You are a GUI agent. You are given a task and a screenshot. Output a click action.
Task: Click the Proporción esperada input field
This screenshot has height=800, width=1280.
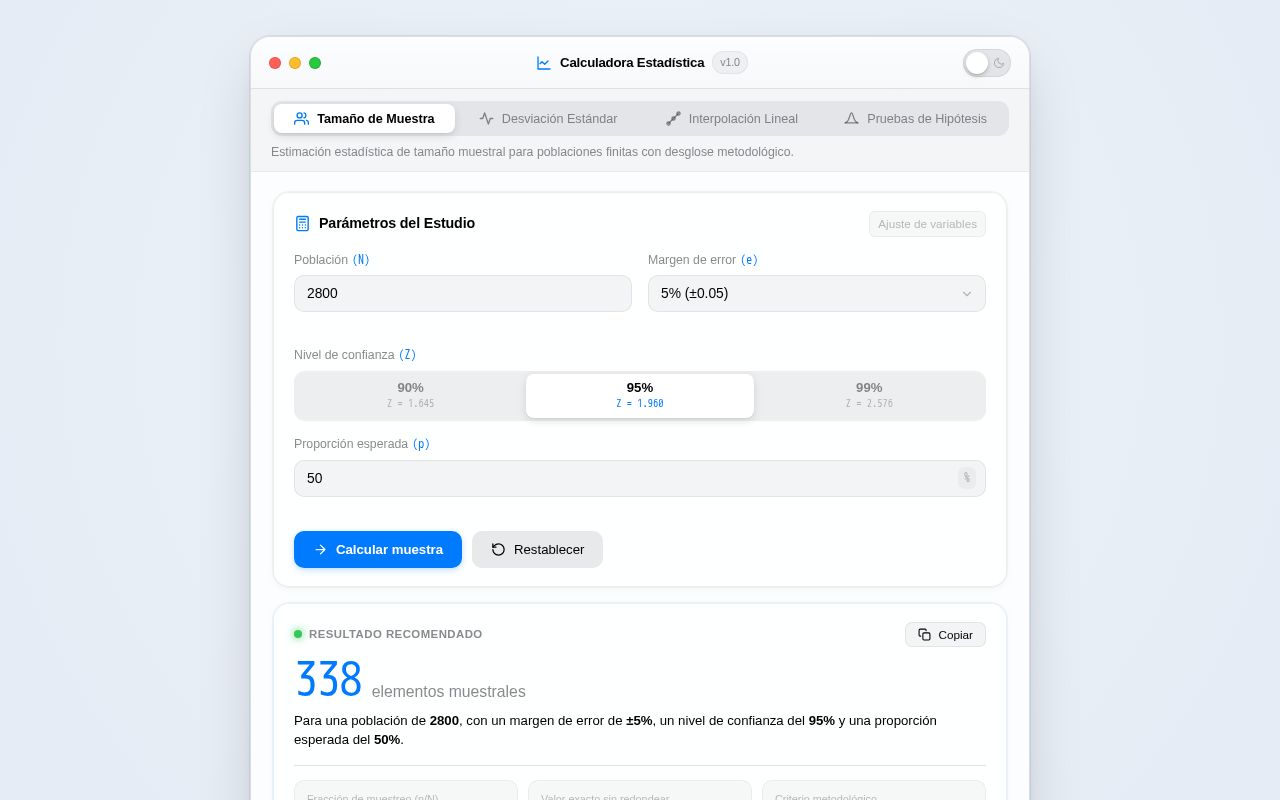tap(640, 478)
